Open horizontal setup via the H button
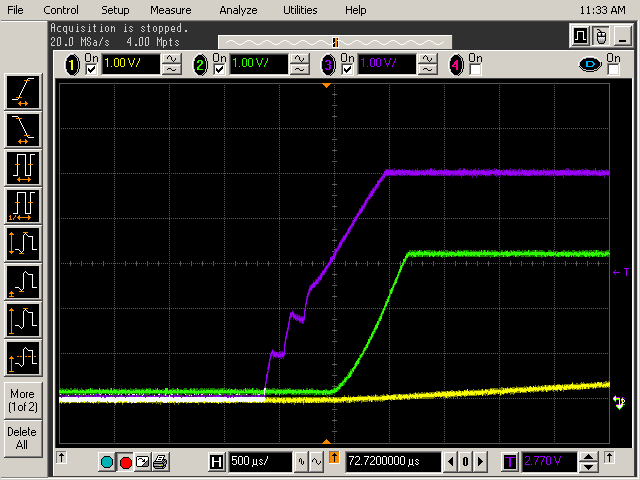 coord(216,462)
